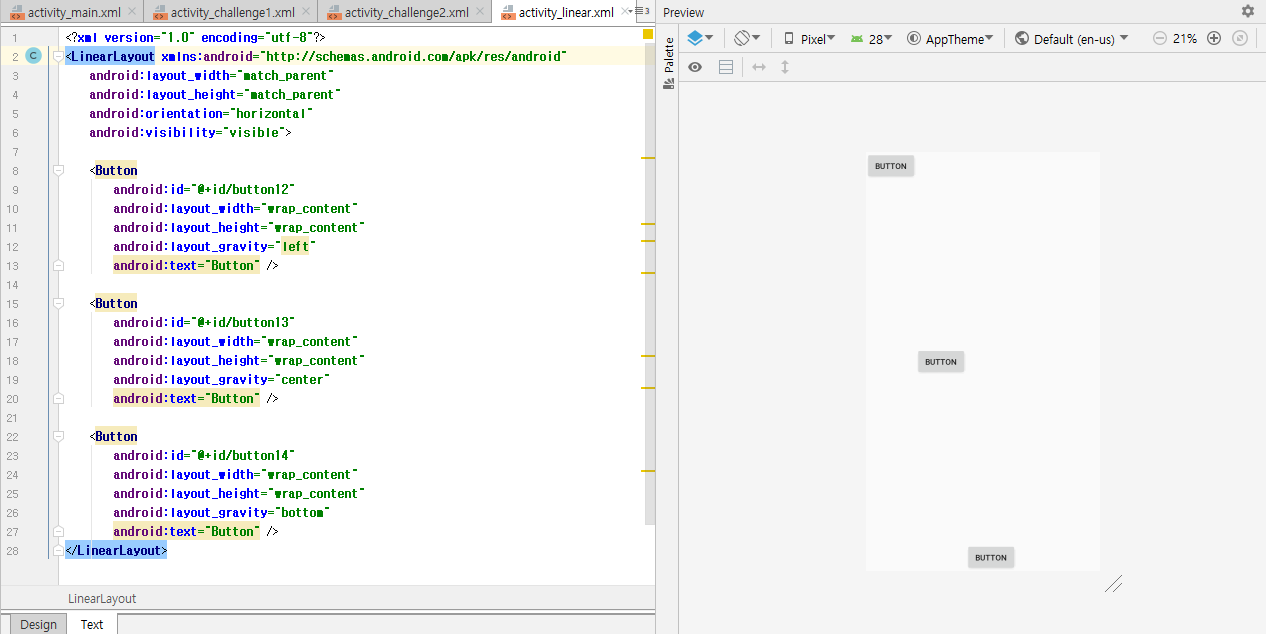The width and height of the screenshot is (1266, 634).
Task: Click the expand vertically icon
Action: point(785,67)
